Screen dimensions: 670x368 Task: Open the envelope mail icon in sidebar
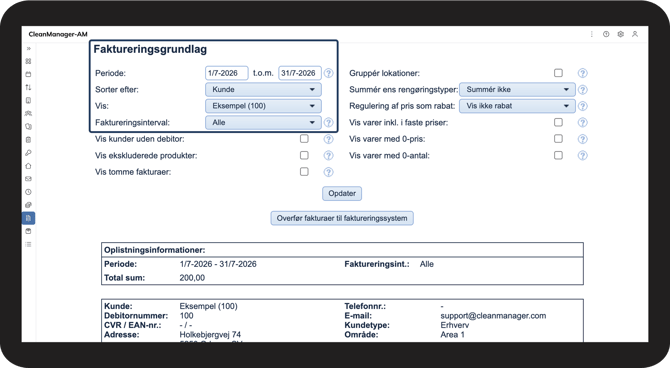29,179
